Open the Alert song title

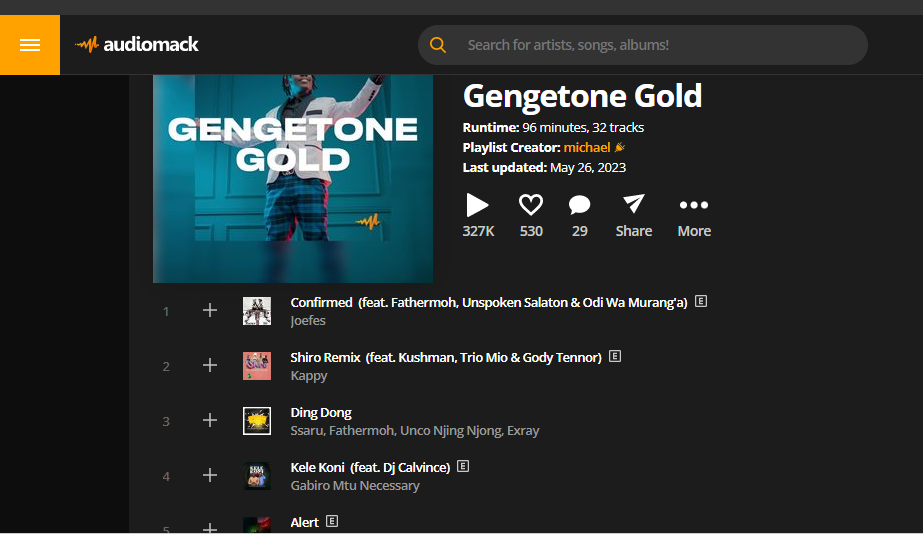304,522
